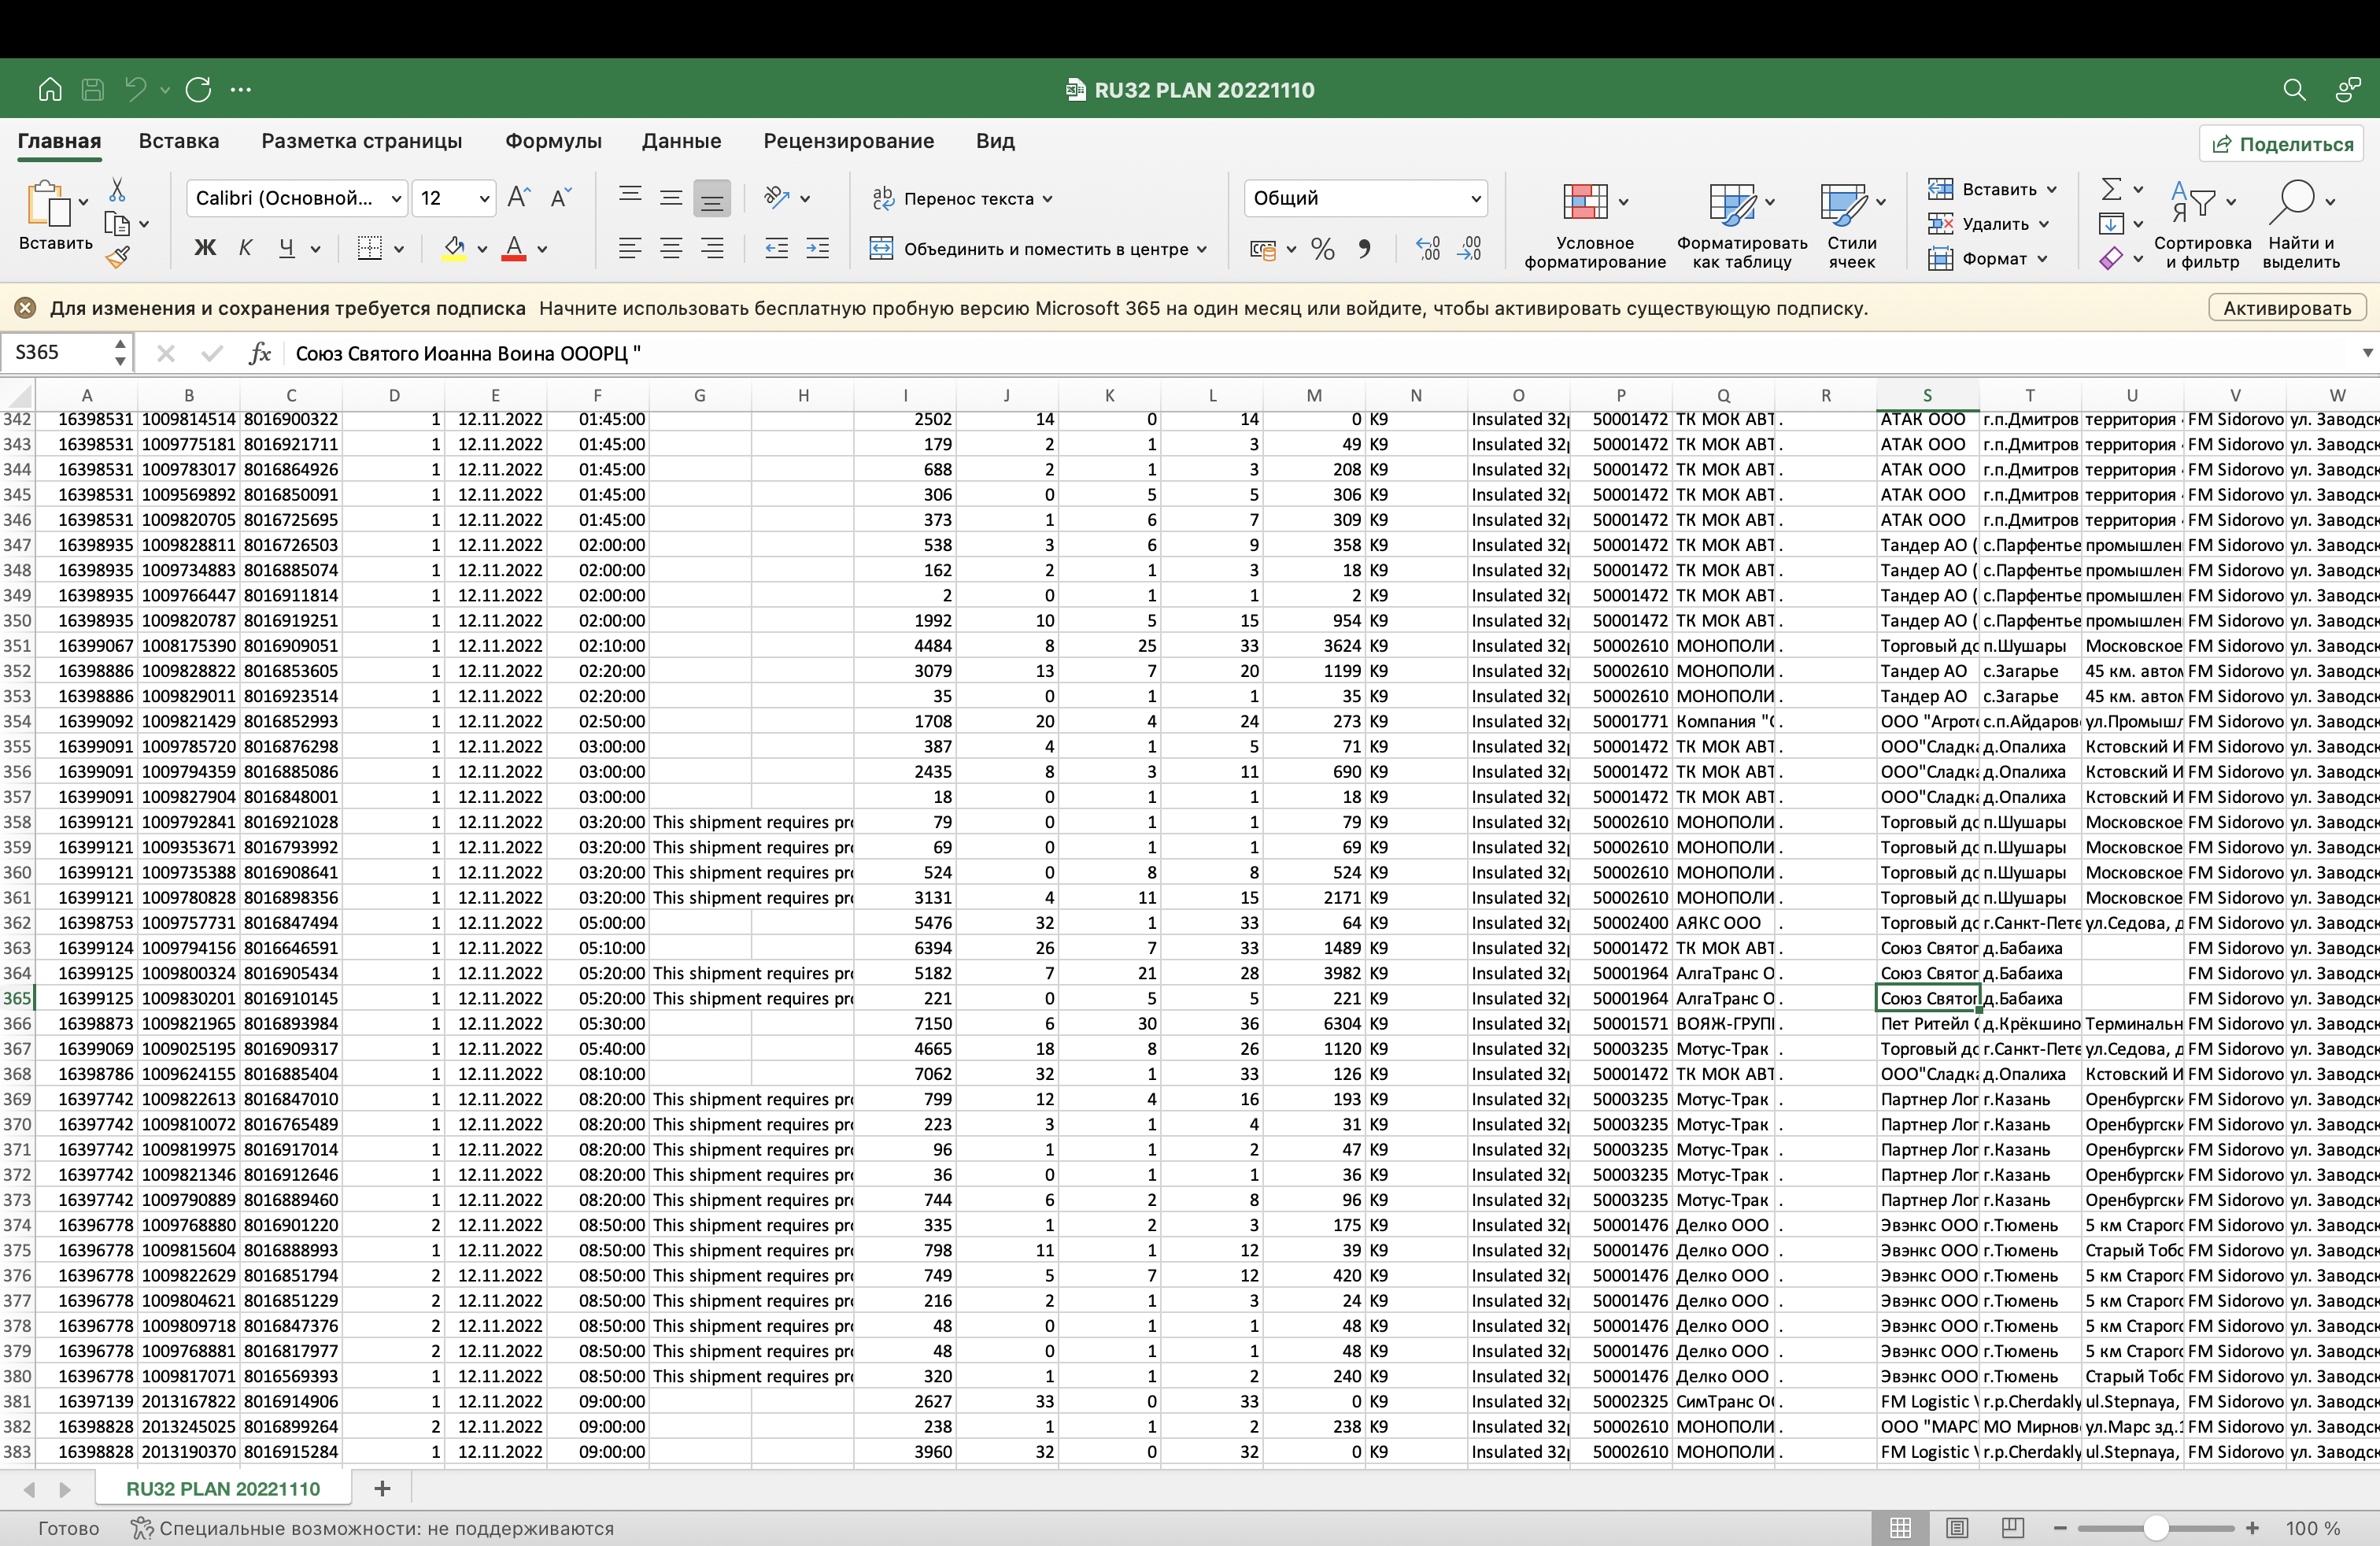Click the Cut scissors icon

click(x=117, y=189)
